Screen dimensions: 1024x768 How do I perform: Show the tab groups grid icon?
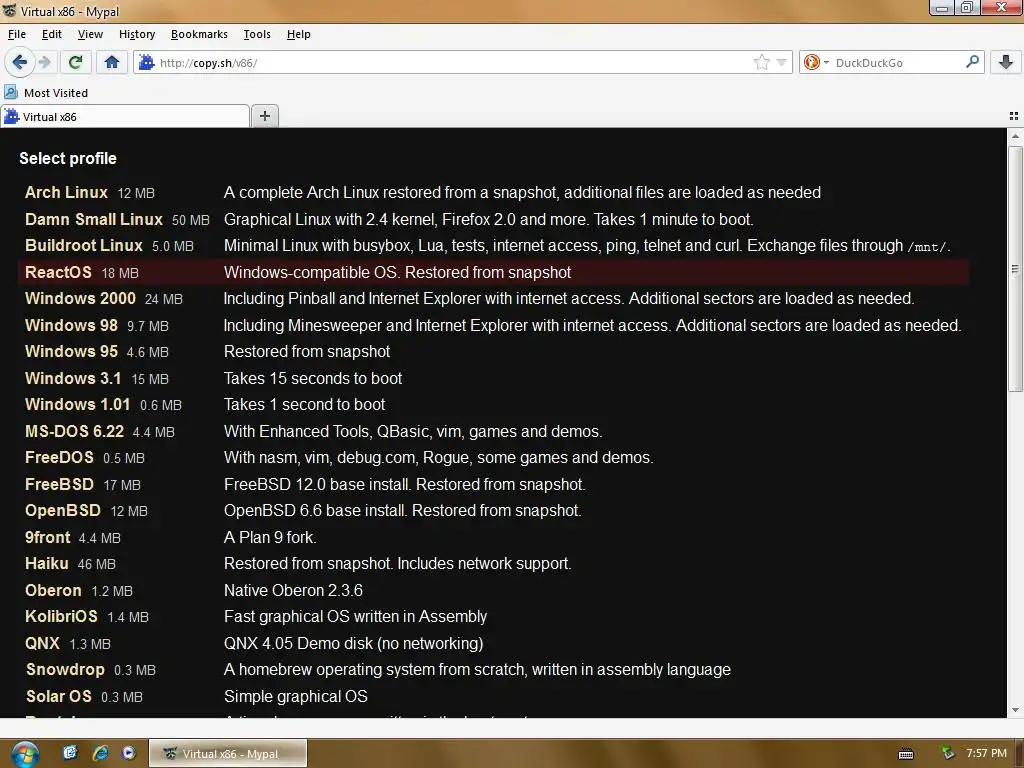(x=1014, y=116)
